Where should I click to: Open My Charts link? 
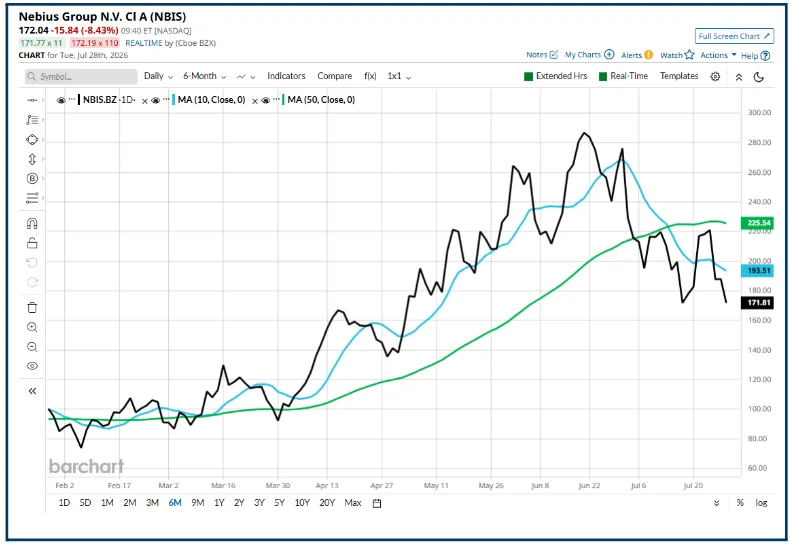[x=583, y=55]
